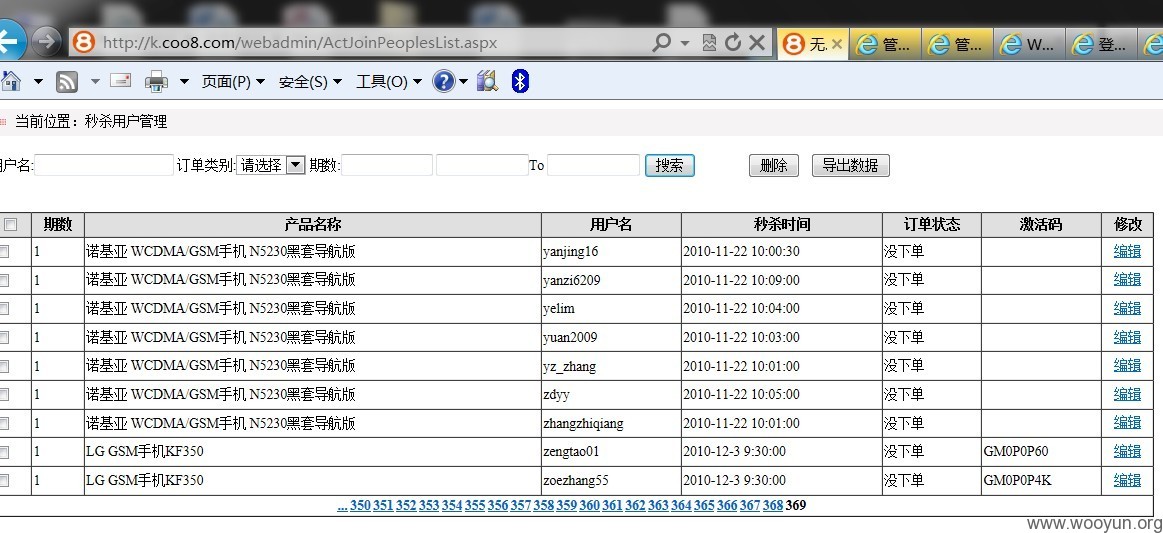
Task: Click the printer icon
Action: click(156, 81)
